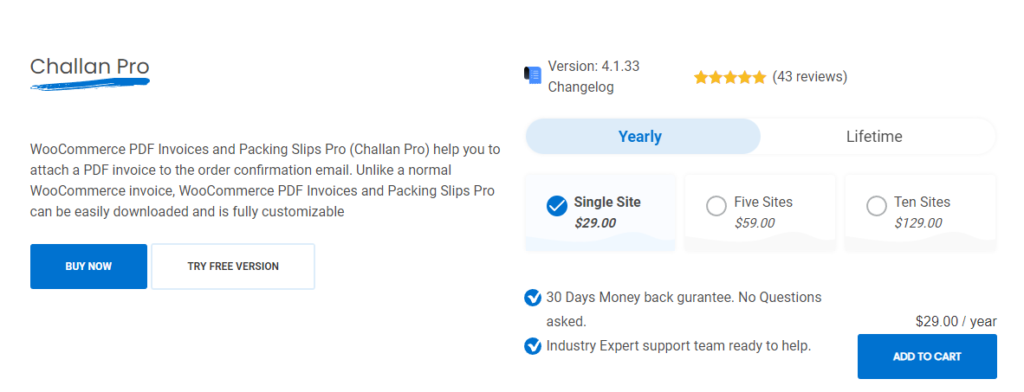Click the Version 4.1.33 text
The height and width of the screenshot is (392, 1024).
click(594, 66)
